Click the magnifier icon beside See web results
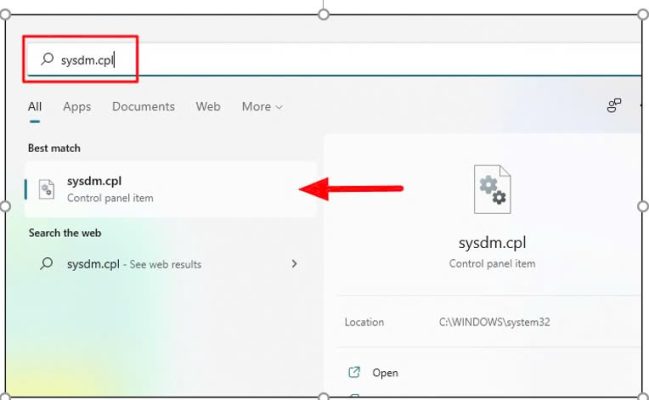The height and width of the screenshot is (400, 649). [x=46, y=263]
